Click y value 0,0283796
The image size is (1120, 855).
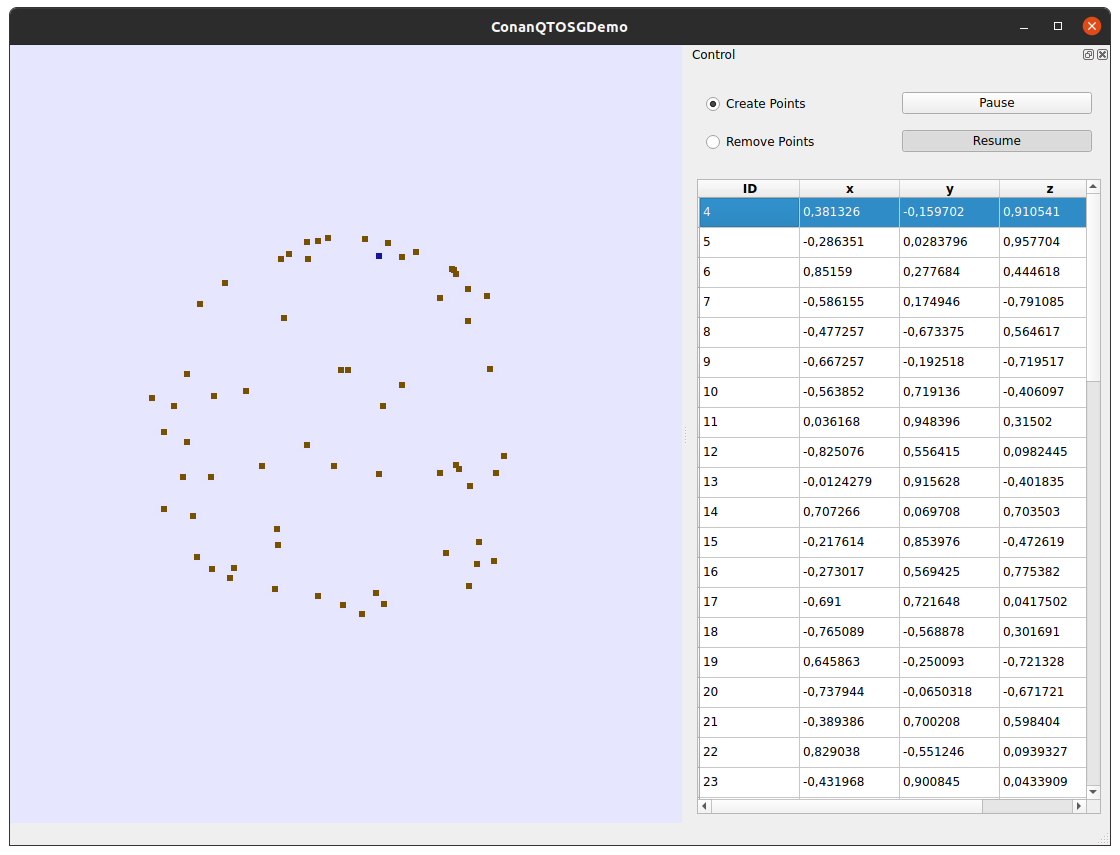coord(949,242)
